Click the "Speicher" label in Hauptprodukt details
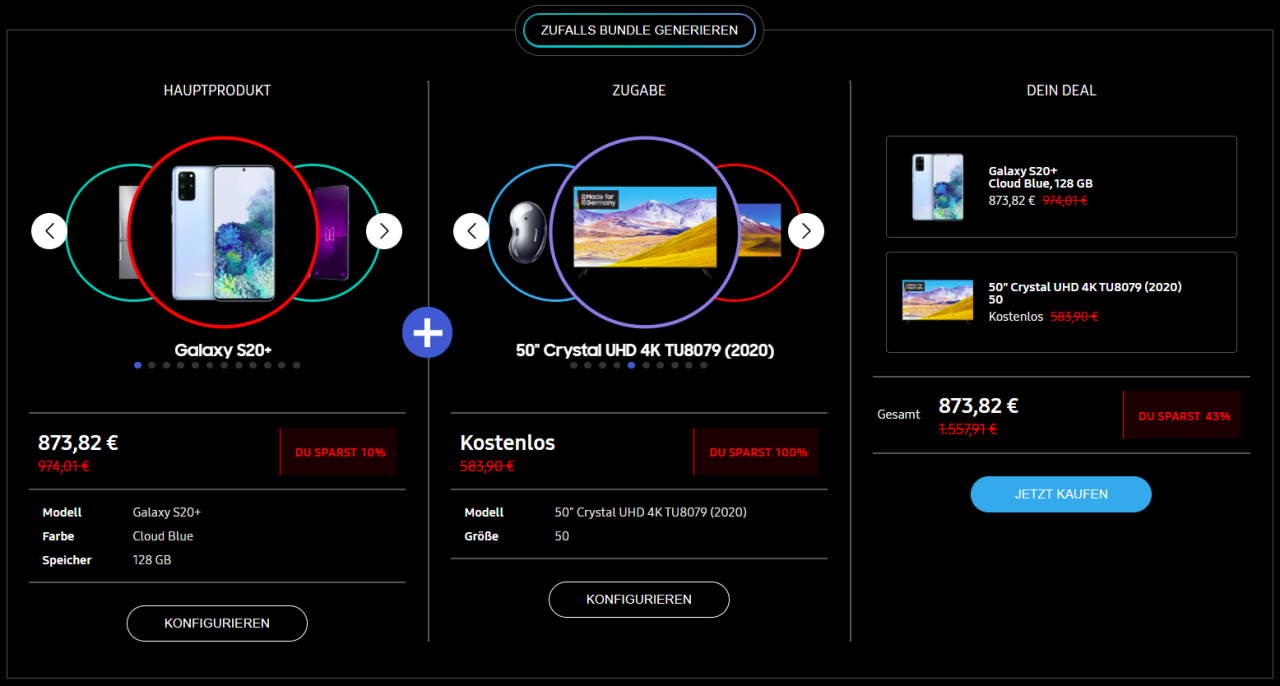This screenshot has height=686, width=1280. (x=67, y=560)
